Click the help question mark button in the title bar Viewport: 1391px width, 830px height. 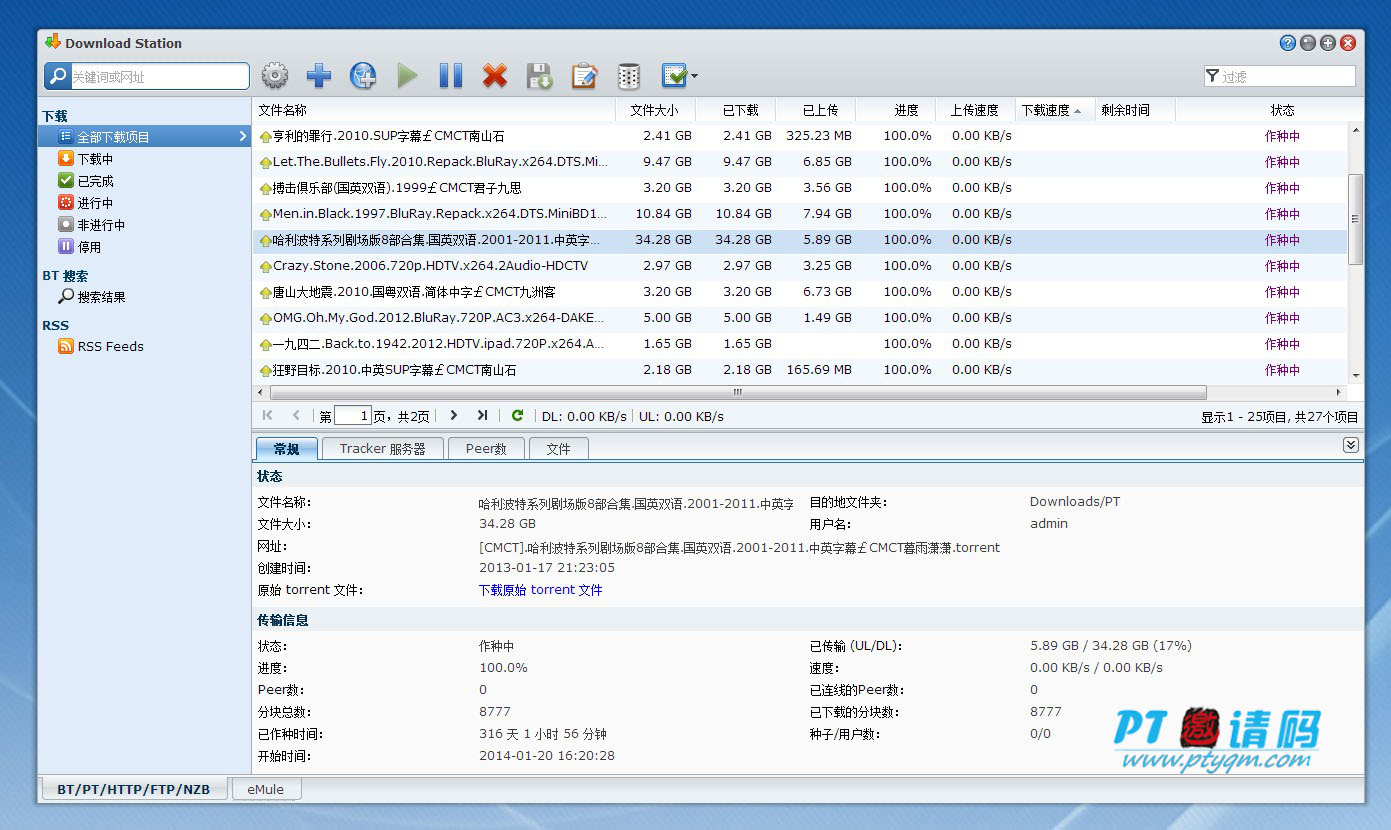[x=1288, y=43]
